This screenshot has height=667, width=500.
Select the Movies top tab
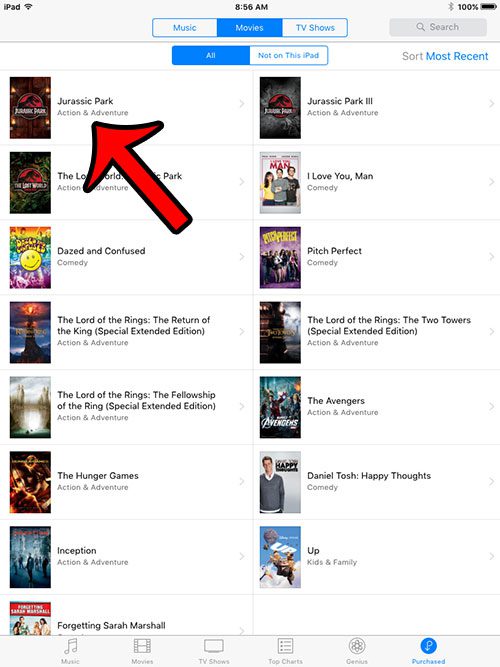(249, 28)
